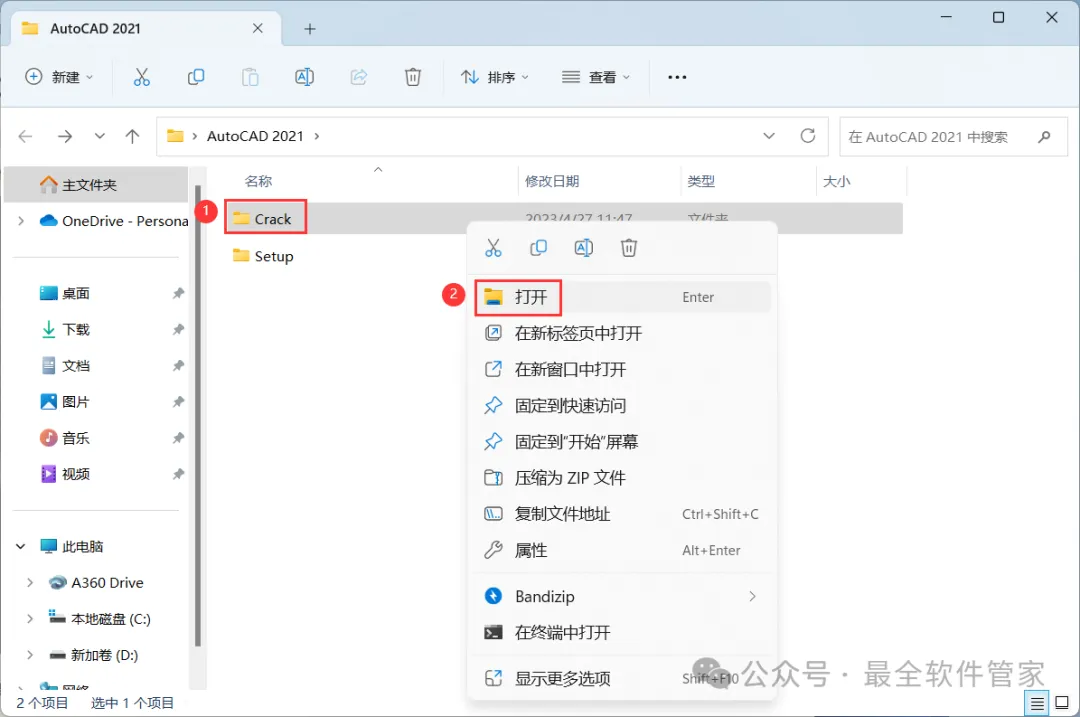Open 主文件夹 in the sidebar

click(96, 185)
